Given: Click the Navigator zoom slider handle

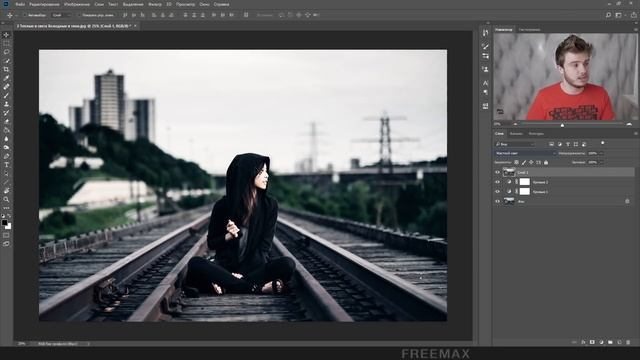Looking at the screenshot, I should click(x=562, y=124).
